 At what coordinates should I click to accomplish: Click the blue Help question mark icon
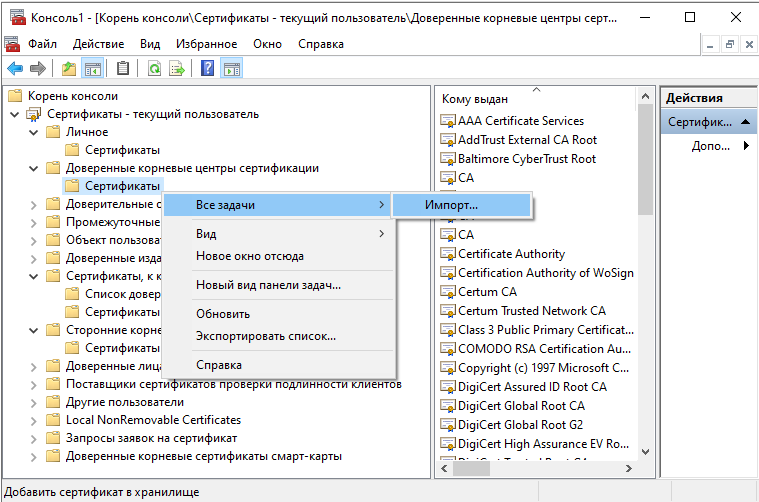point(207,68)
